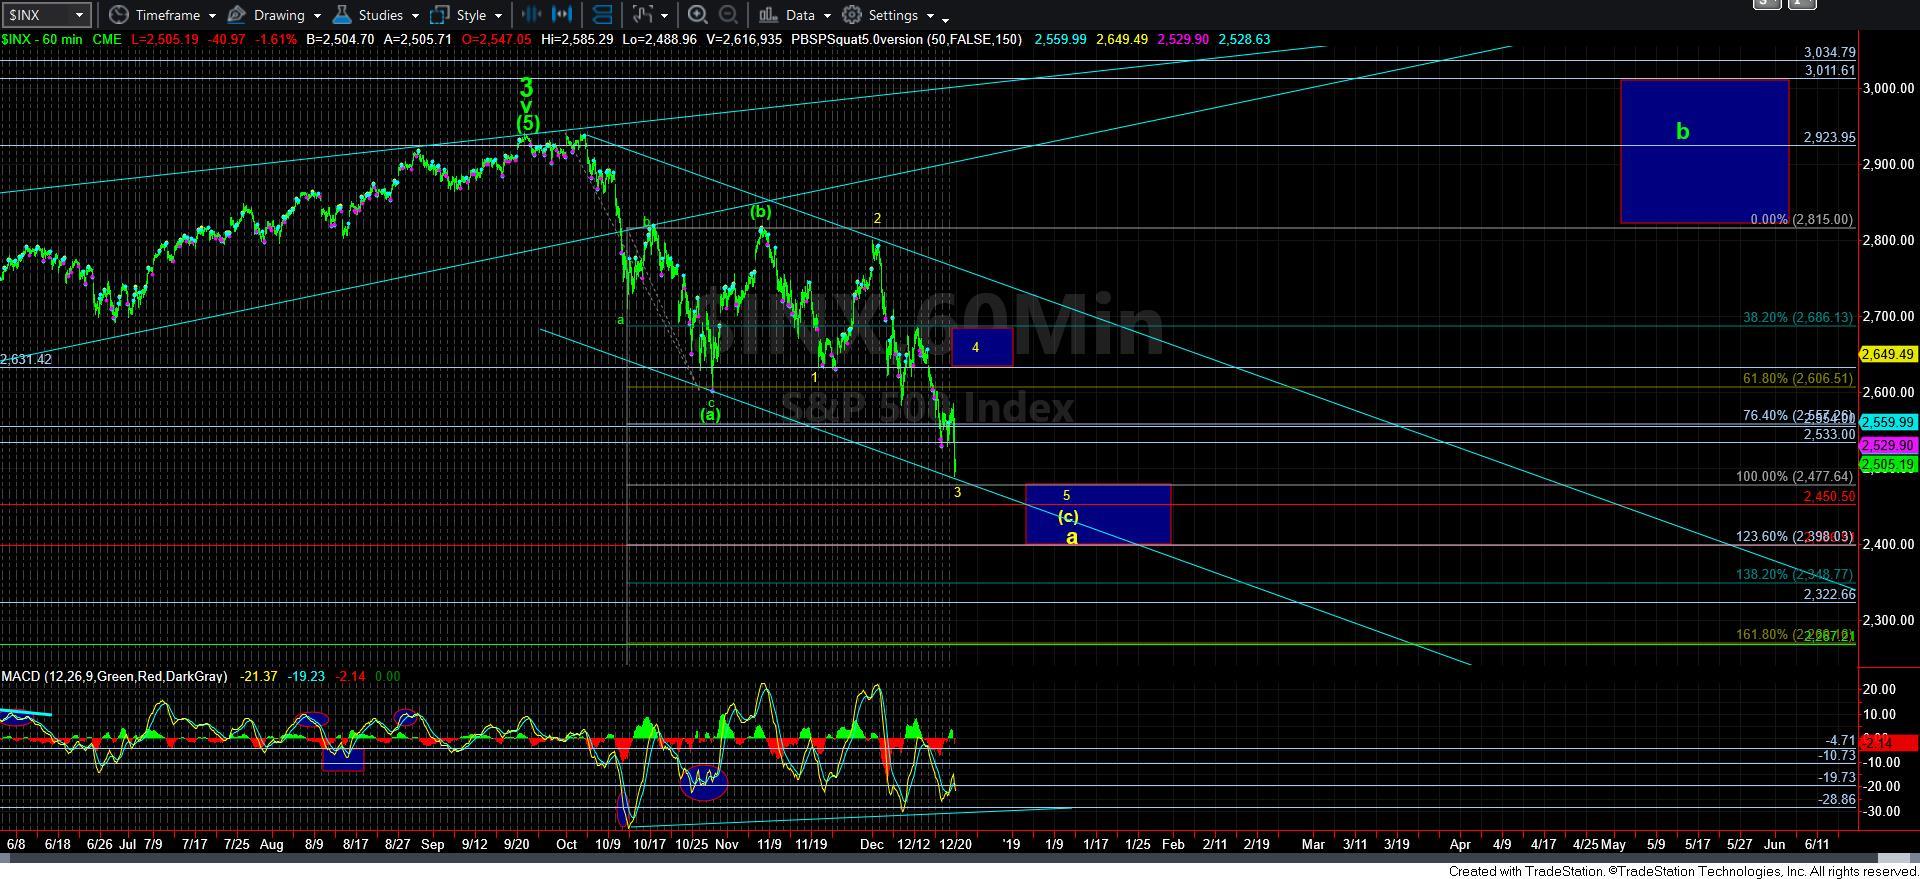The image size is (1920, 879).
Task: Click the large blue b target box
Action: pyautogui.click(x=1704, y=151)
